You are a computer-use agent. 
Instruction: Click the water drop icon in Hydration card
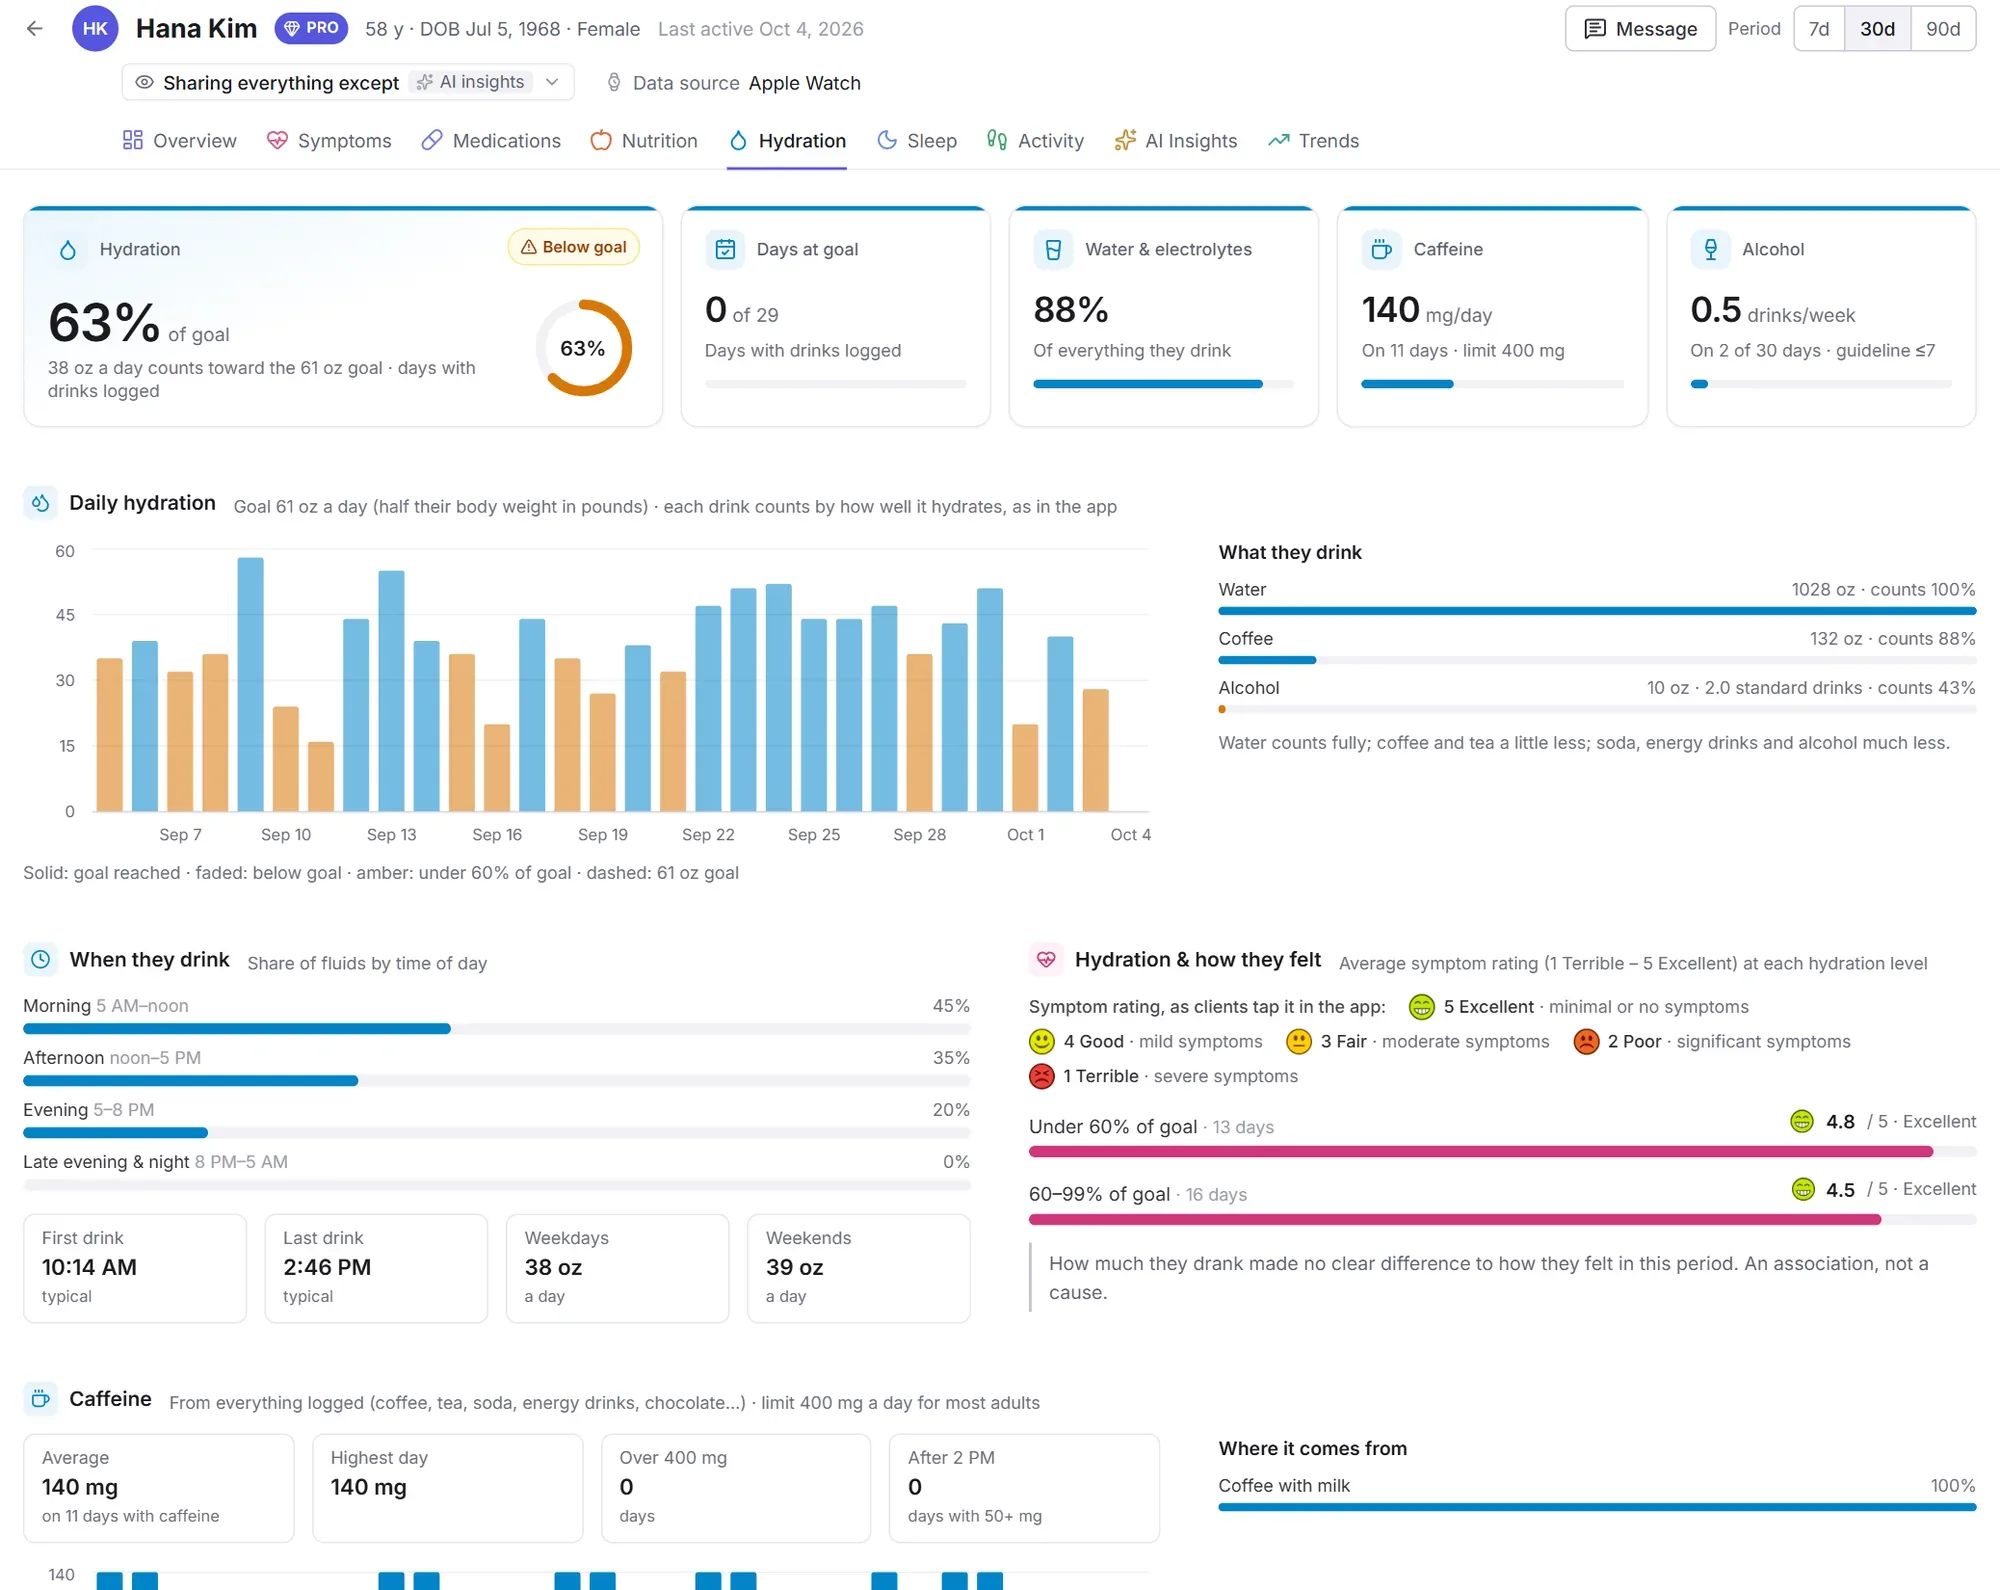click(x=68, y=250)
